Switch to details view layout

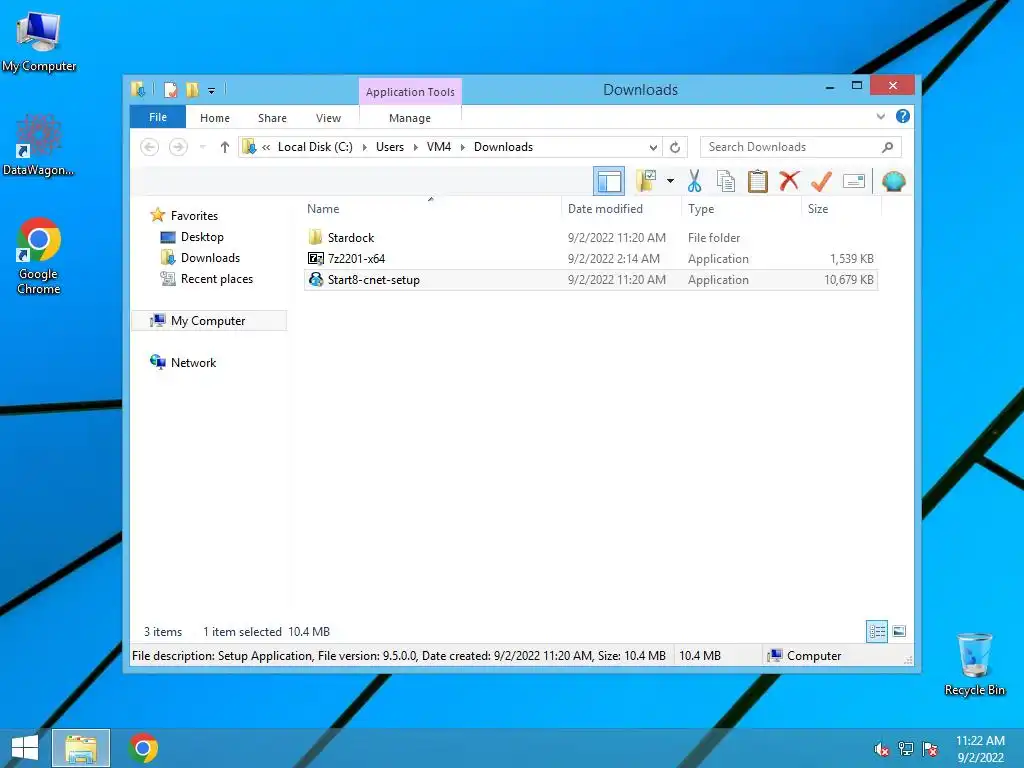(877, 631)
